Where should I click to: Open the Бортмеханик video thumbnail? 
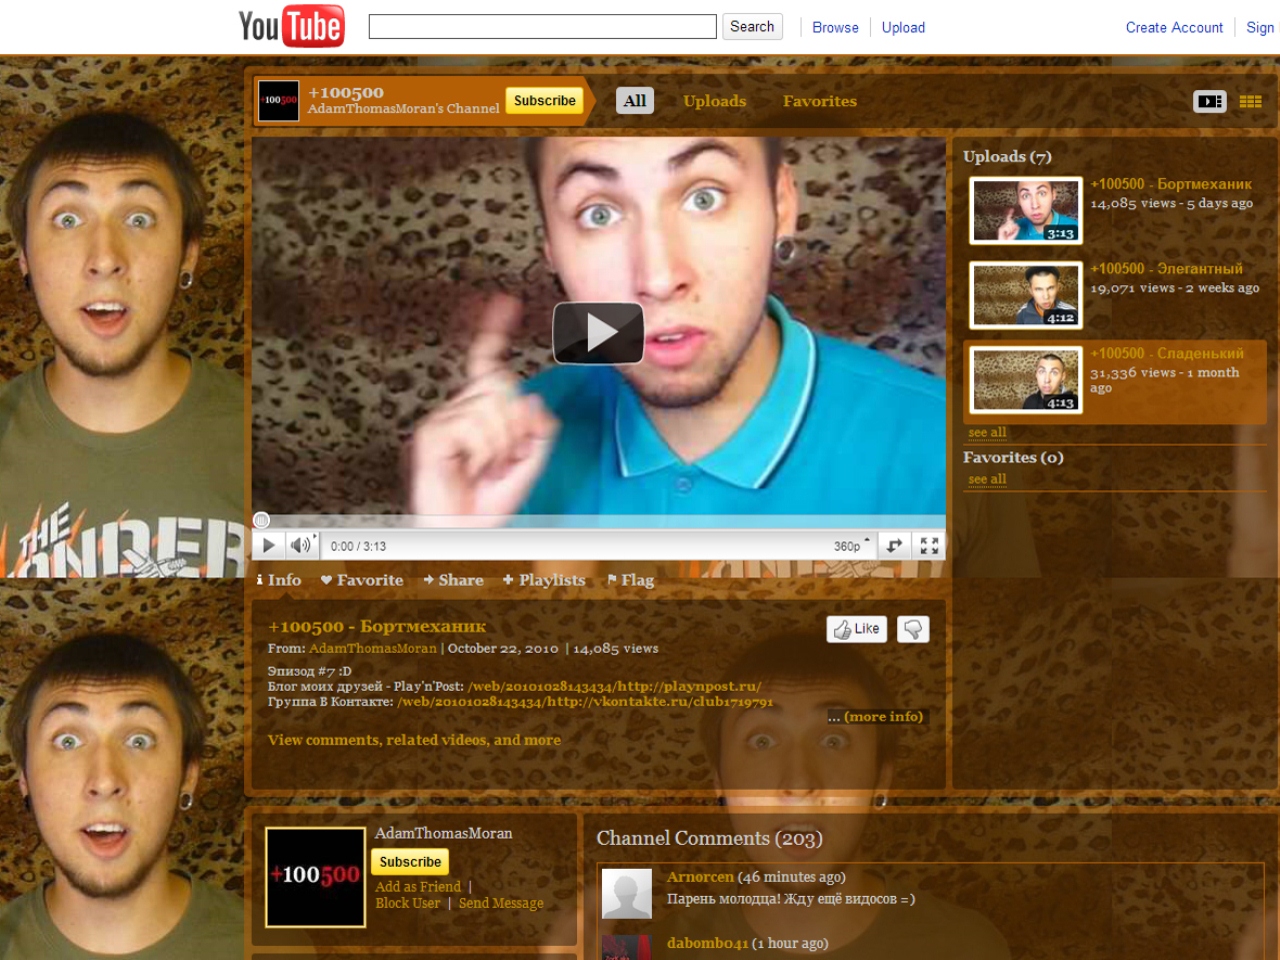click(1026, 211)
